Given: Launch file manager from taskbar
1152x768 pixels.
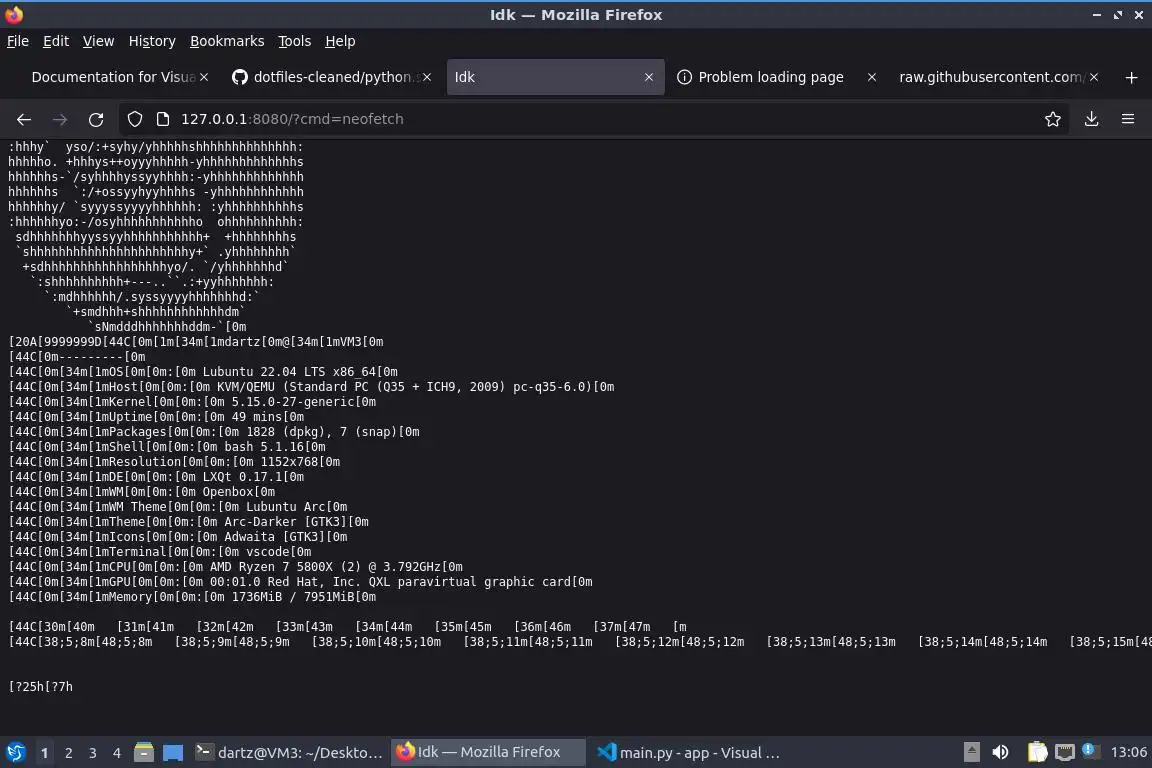Looking at the screenshot, I should (144, 753).
